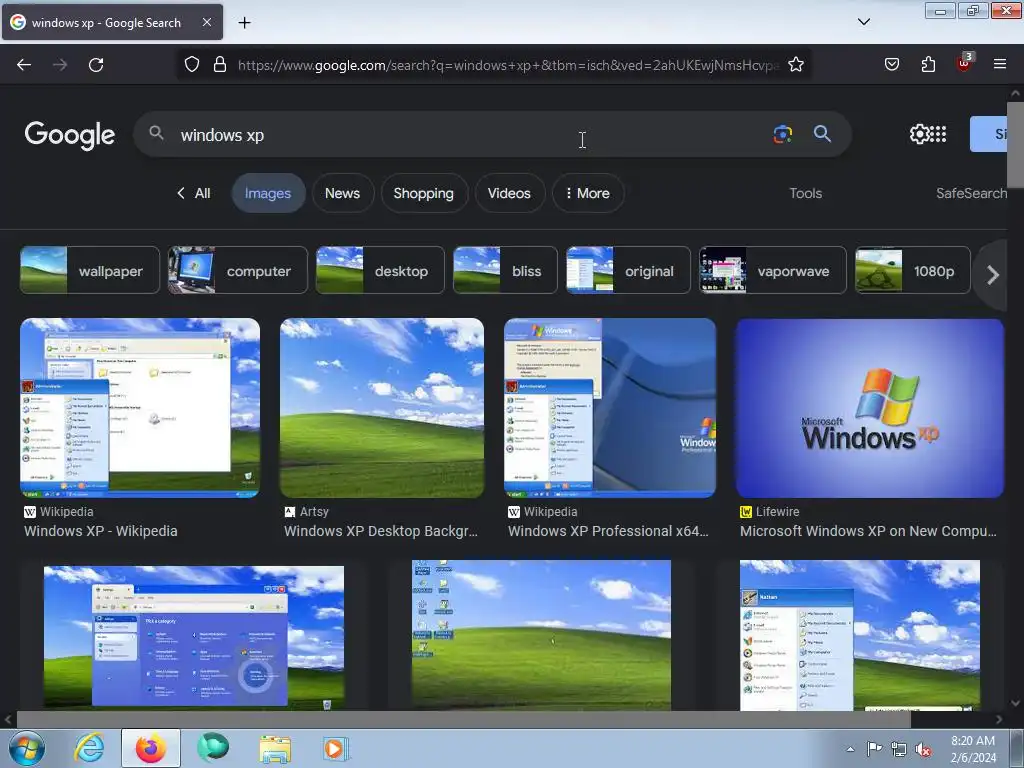The height and width of the screenshot is (768, 1024).
Task: Click the vertical scrollbar thumb
Action: click(x=1015, y=143)
